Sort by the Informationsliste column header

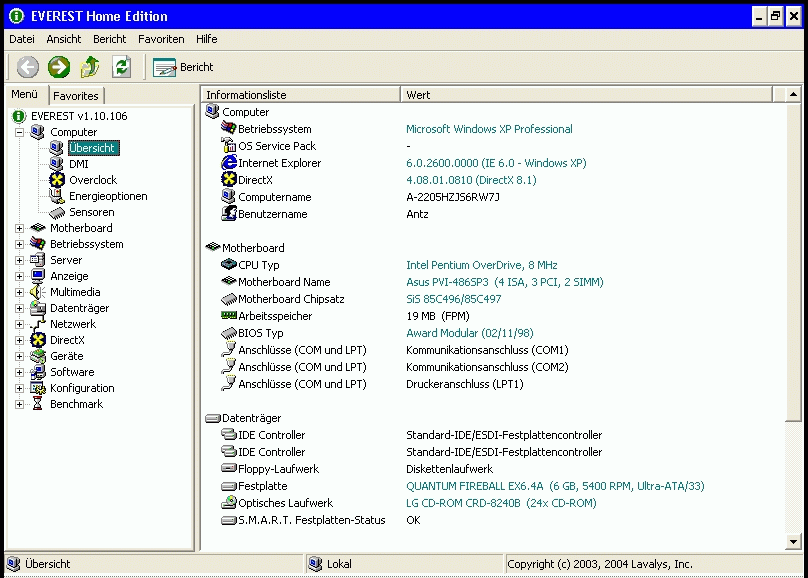tap(301, 95)
